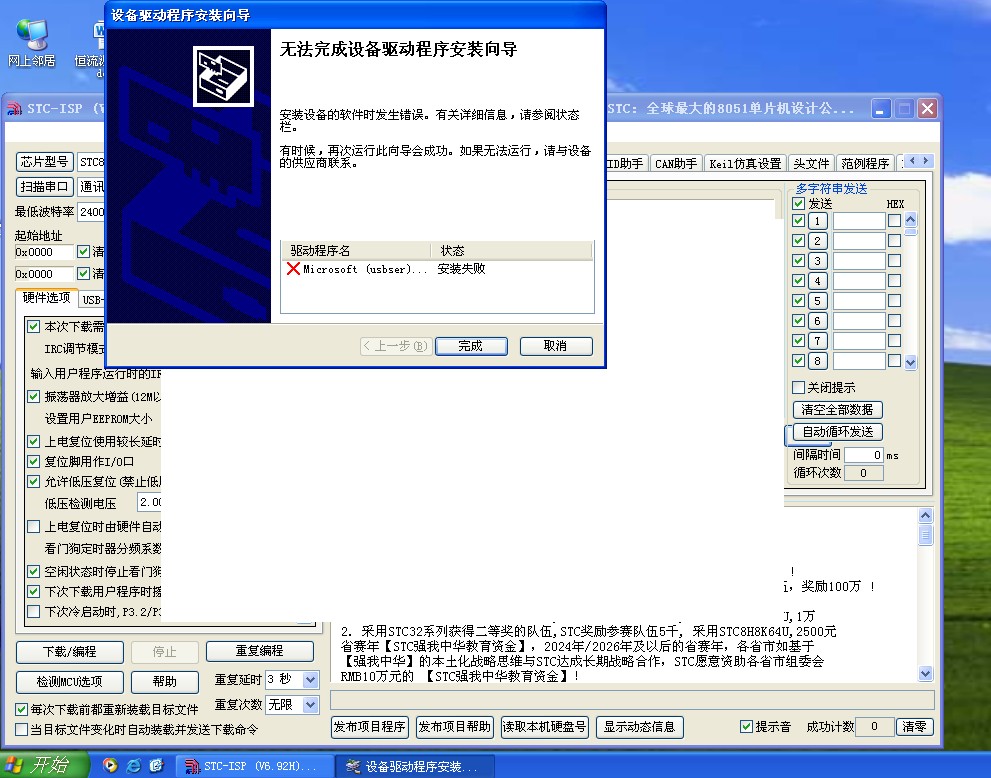This screenshot has height=778, width=991.
Task: Click the multi-string list scroll down arrow
Action: pyautogui.click(x=910, y=362)
